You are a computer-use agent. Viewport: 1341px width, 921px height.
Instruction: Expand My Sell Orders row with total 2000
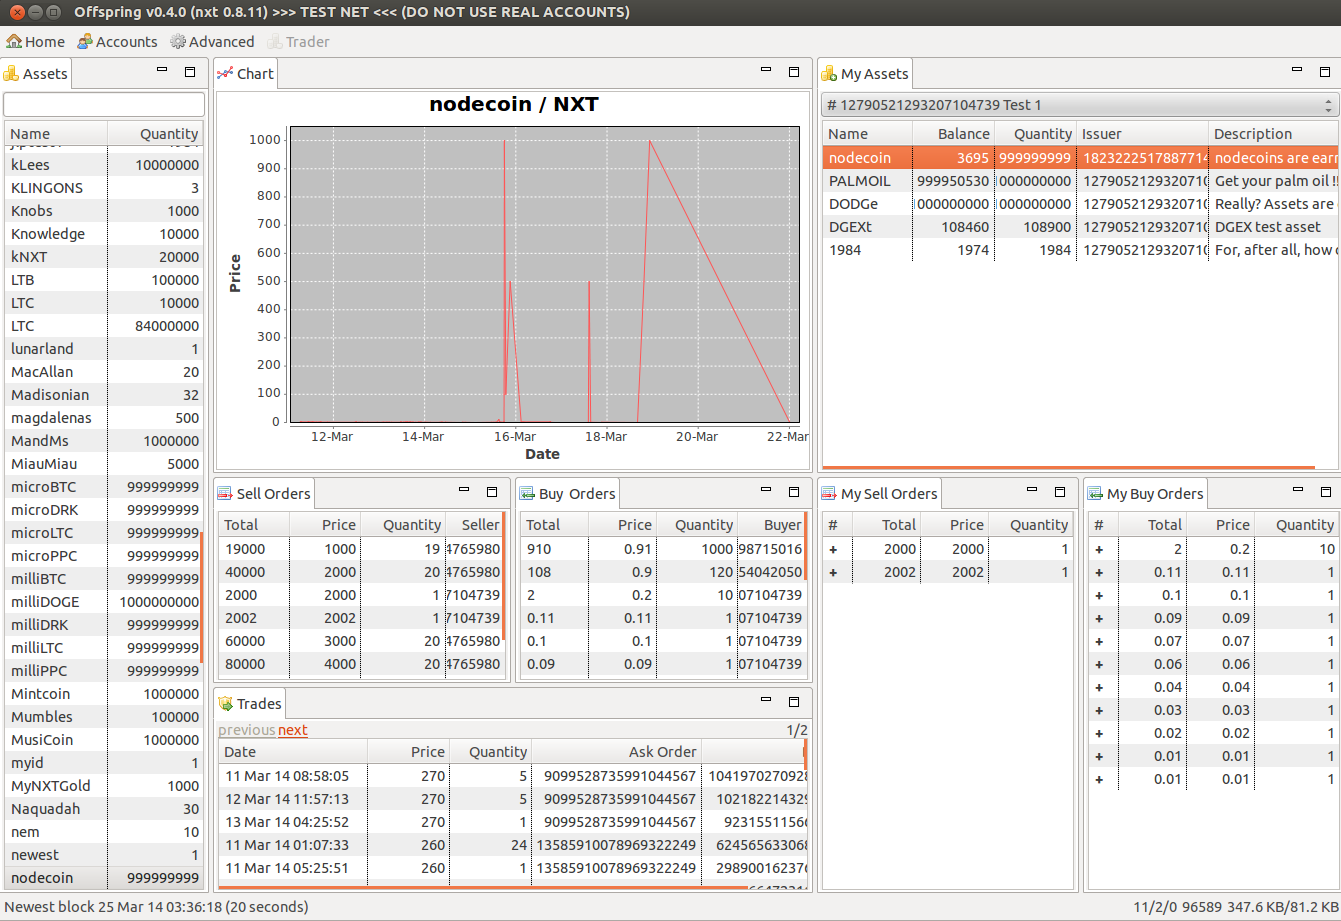point(833,549)
